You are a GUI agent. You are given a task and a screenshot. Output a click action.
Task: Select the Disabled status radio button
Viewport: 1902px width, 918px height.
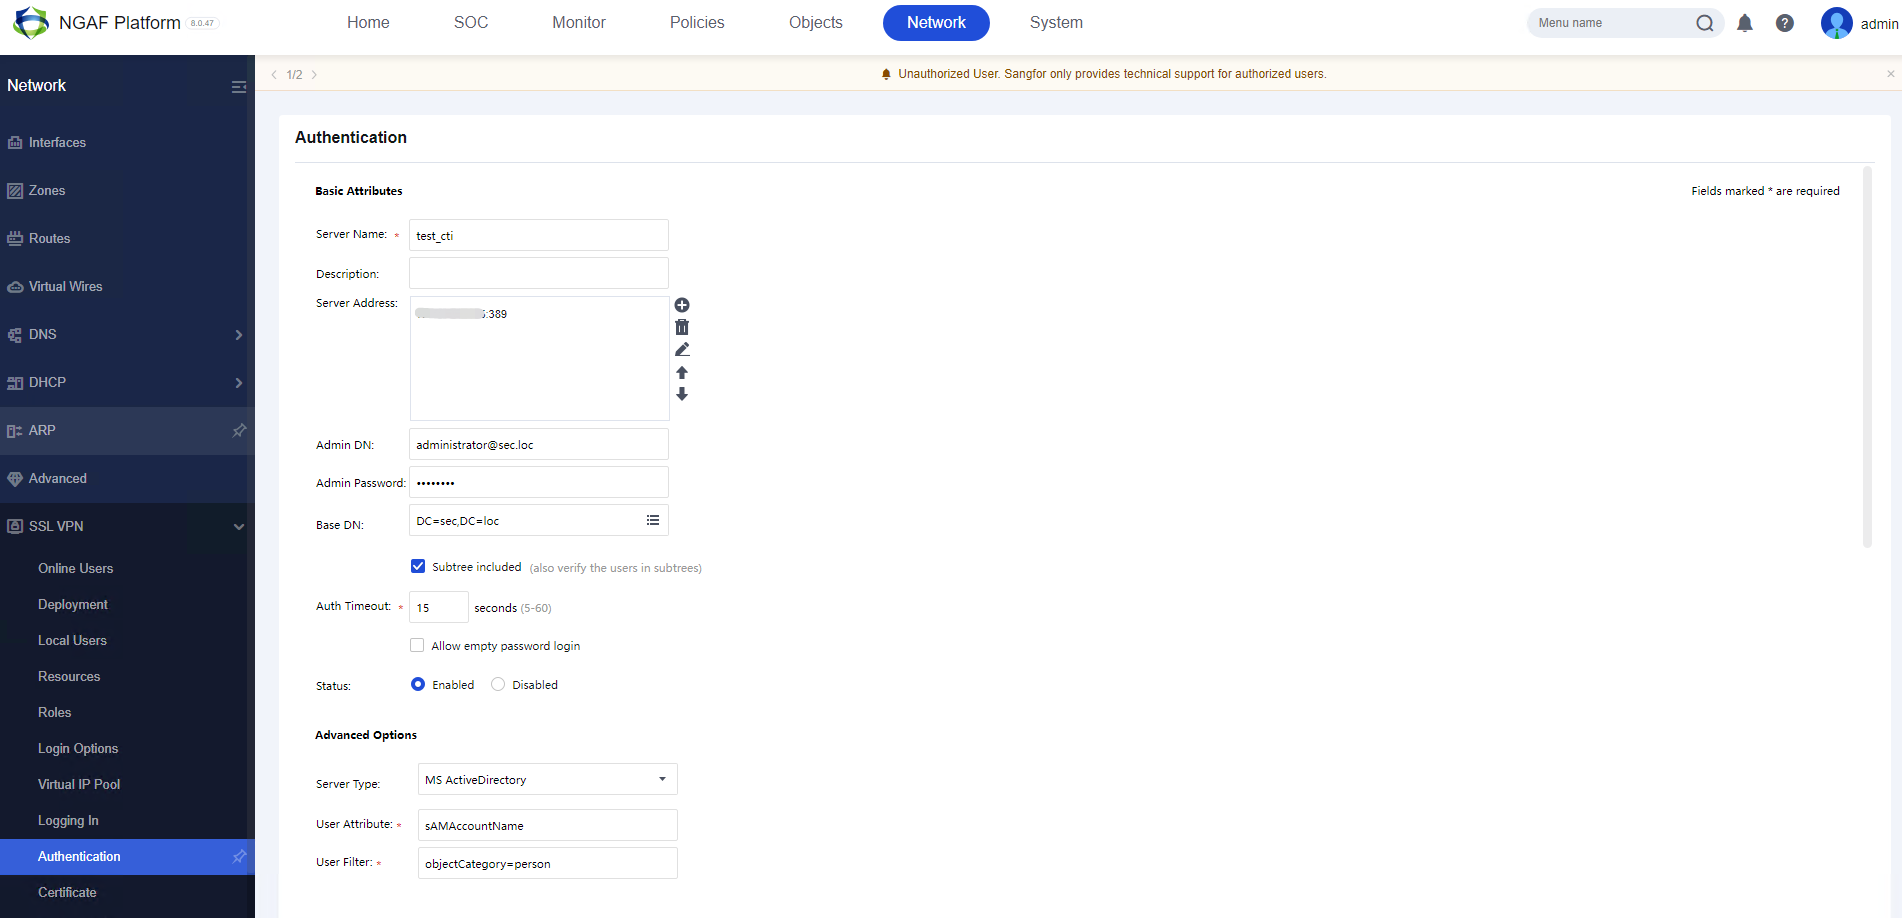tap(498, 684)
